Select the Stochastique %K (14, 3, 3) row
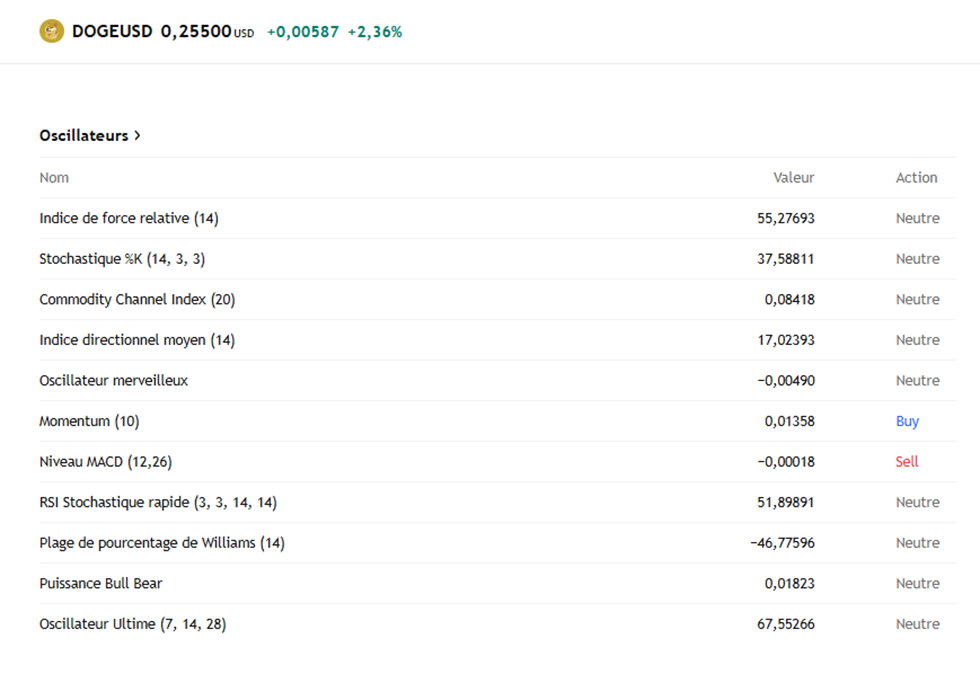Viewport: 980px width, 674px height. point(122,259)
